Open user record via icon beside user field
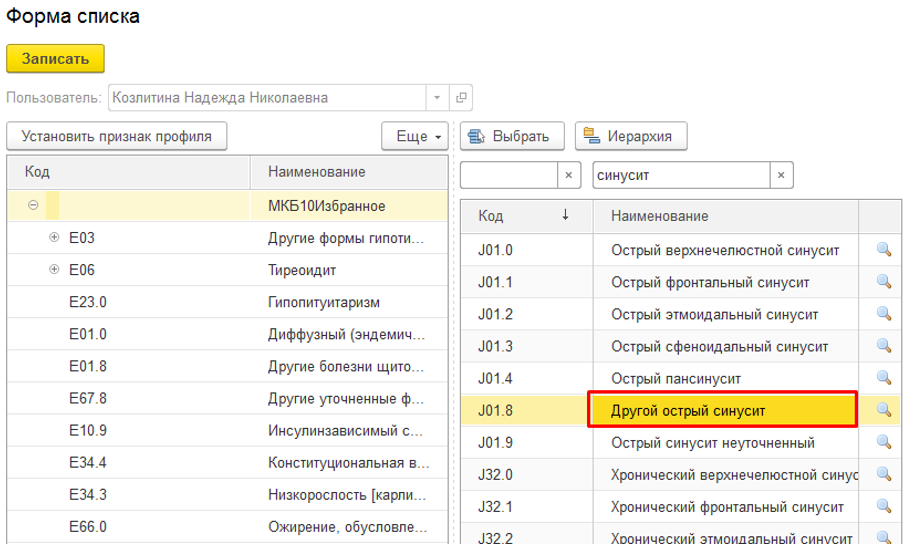Screen dimensions: 913x554 (461, 98)
